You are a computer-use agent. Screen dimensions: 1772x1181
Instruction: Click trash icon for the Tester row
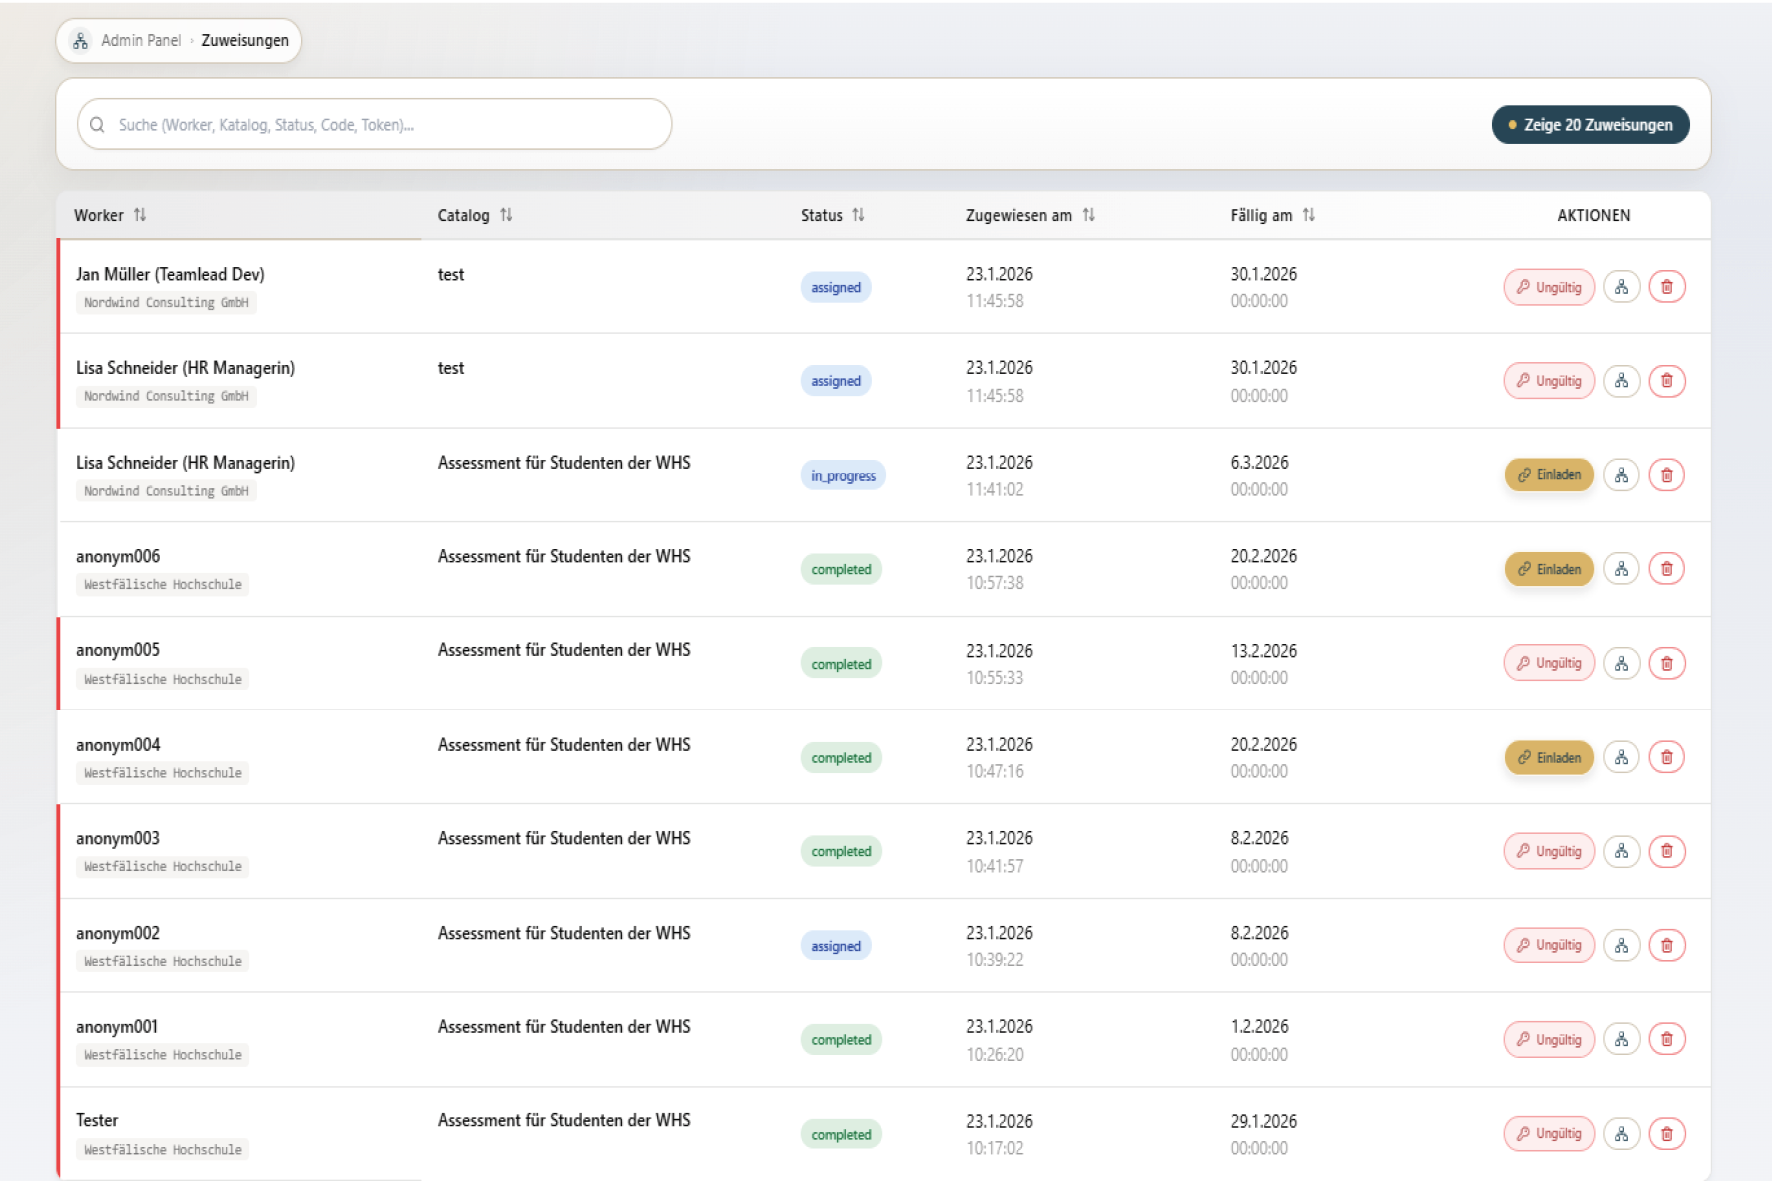[1666, 1133]
